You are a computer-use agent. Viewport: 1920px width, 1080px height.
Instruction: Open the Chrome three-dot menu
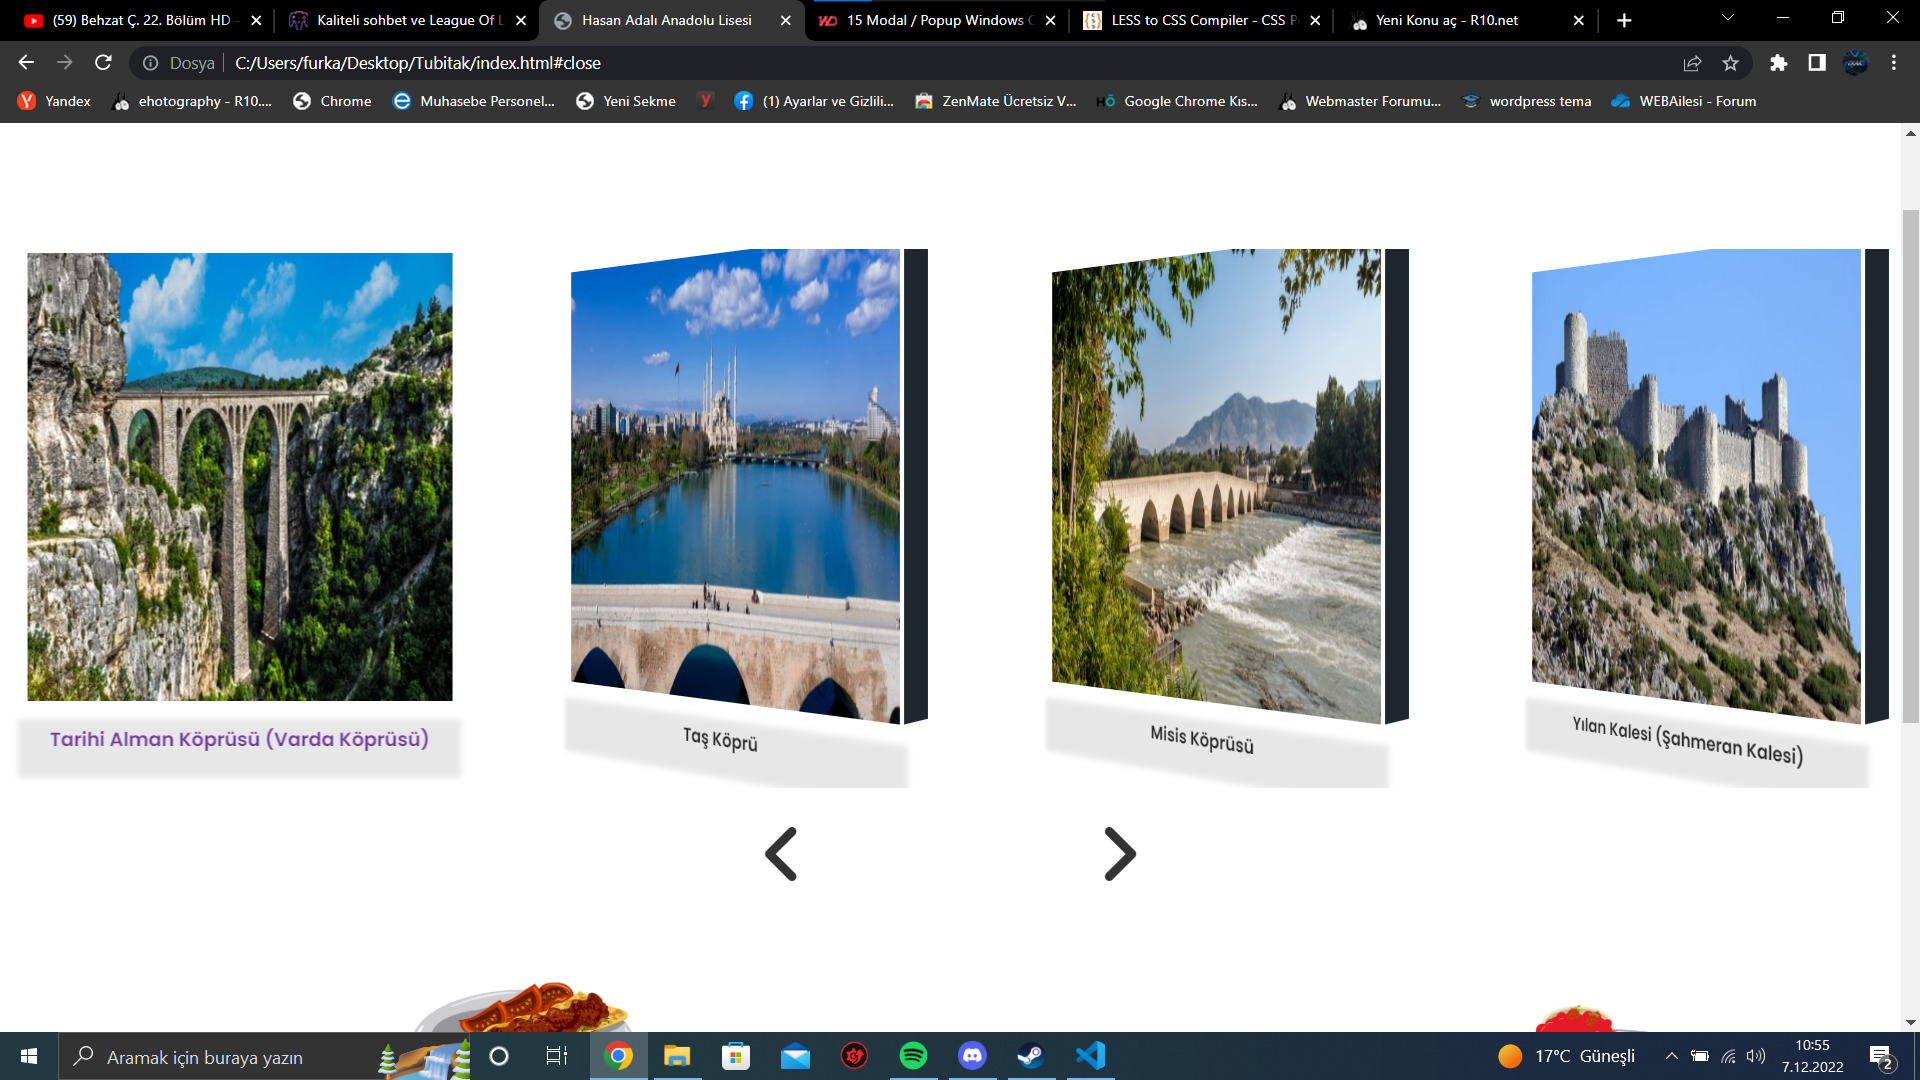1894,63
